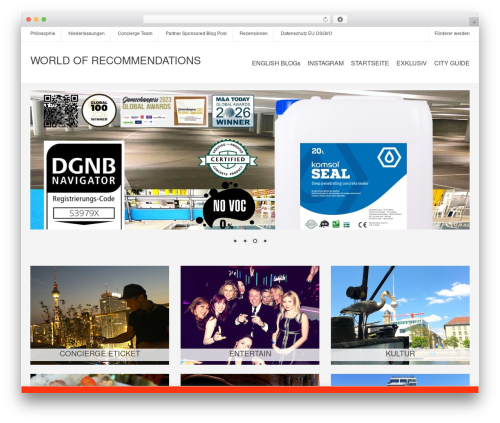The width and height of the screenshot is (500, 423).
Task: Click the macOS close window button
Action: pos(29,20)
